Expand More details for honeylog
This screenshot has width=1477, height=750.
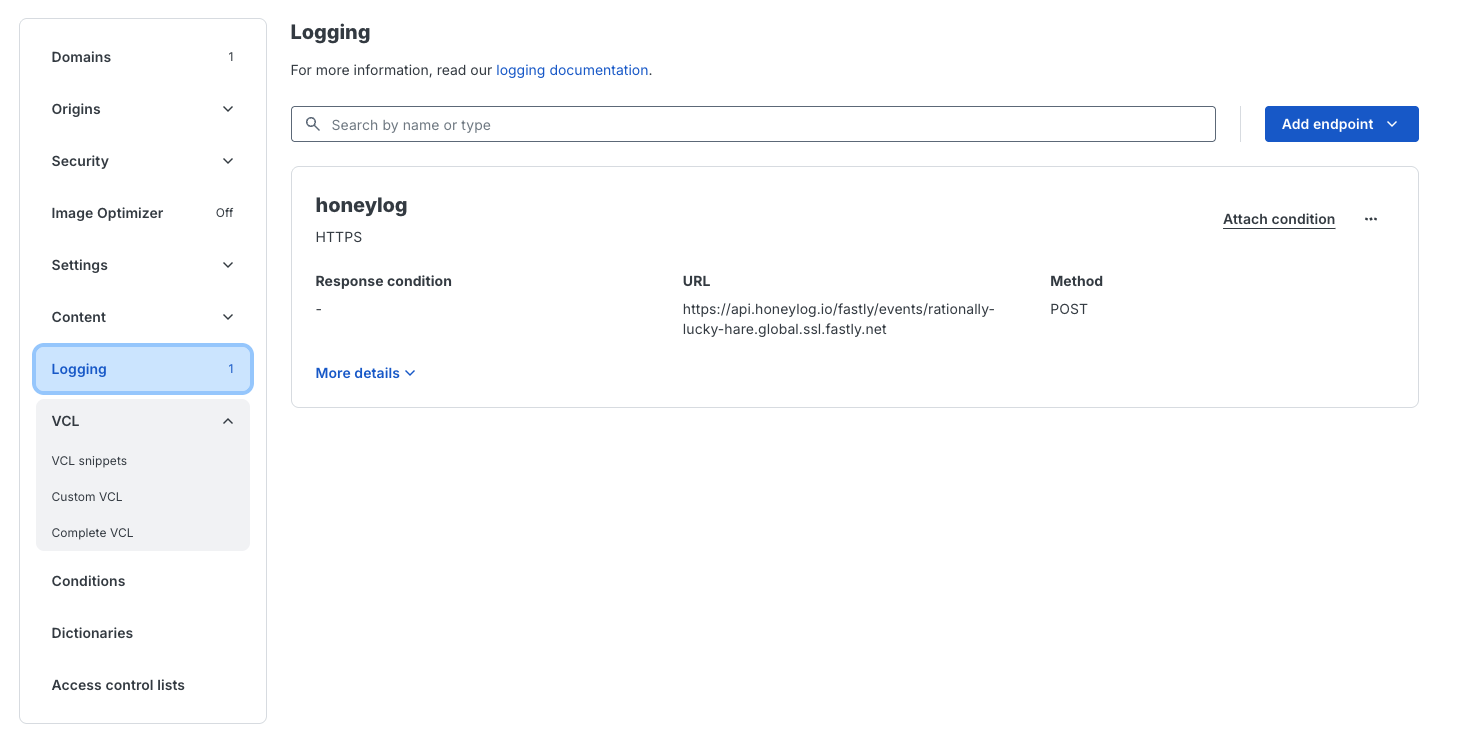point(365,373)
